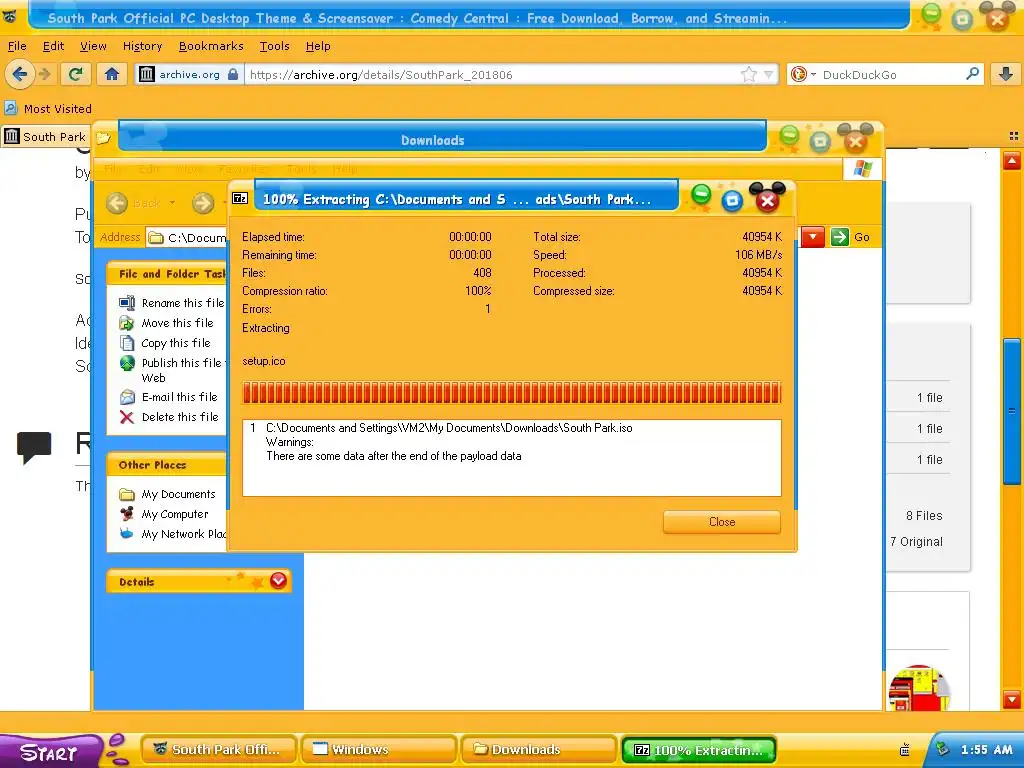Expand the Details panel chevron
This screenshot has width=1024, height=768.
pyautogui.click(x=278, y=580)
